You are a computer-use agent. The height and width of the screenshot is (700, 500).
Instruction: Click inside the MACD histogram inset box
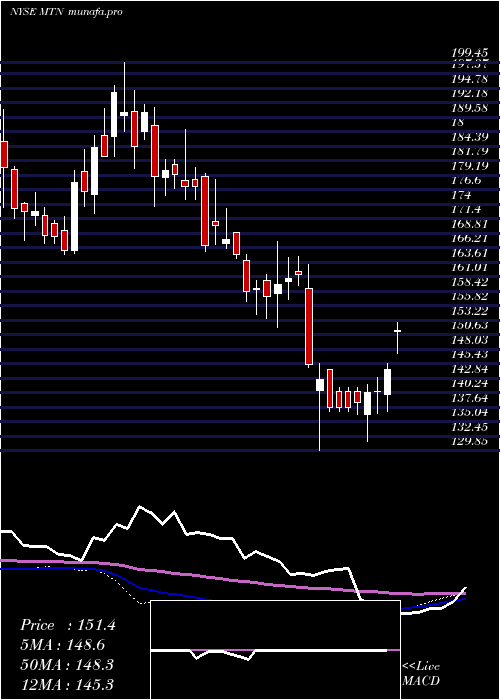pyautogui.click(x=275, y=650)
